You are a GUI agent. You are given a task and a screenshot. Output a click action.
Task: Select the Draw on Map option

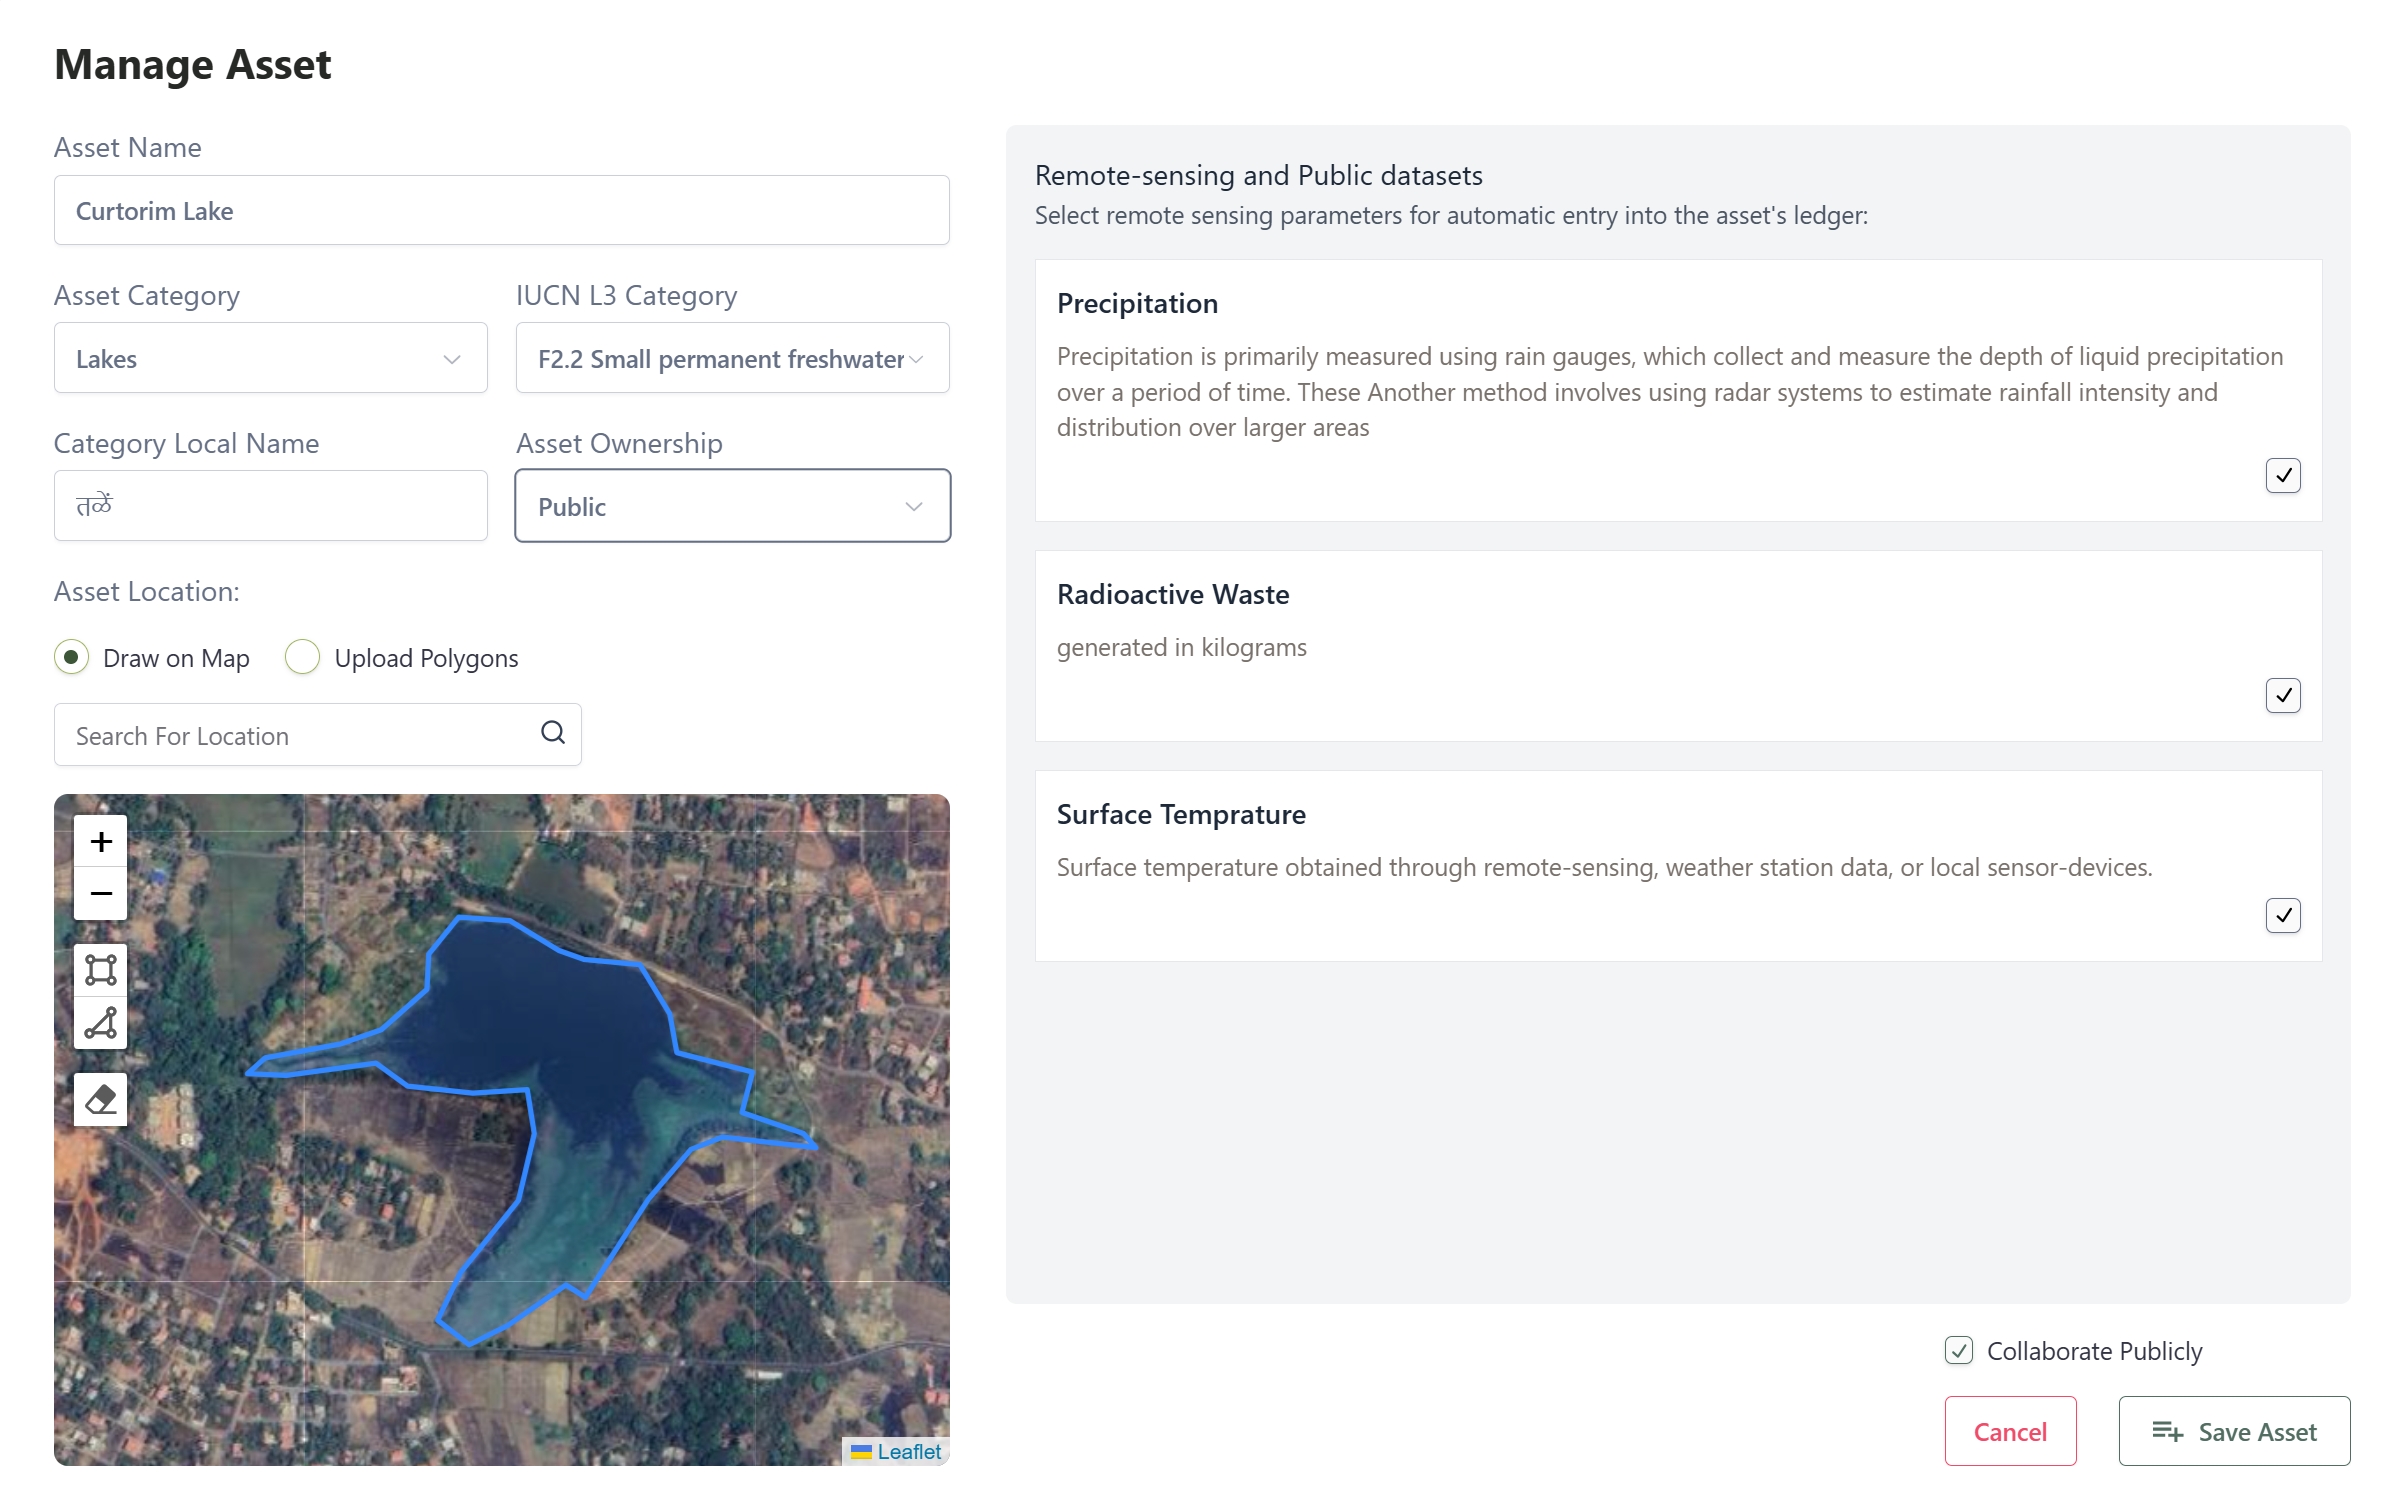pos(72,658)
